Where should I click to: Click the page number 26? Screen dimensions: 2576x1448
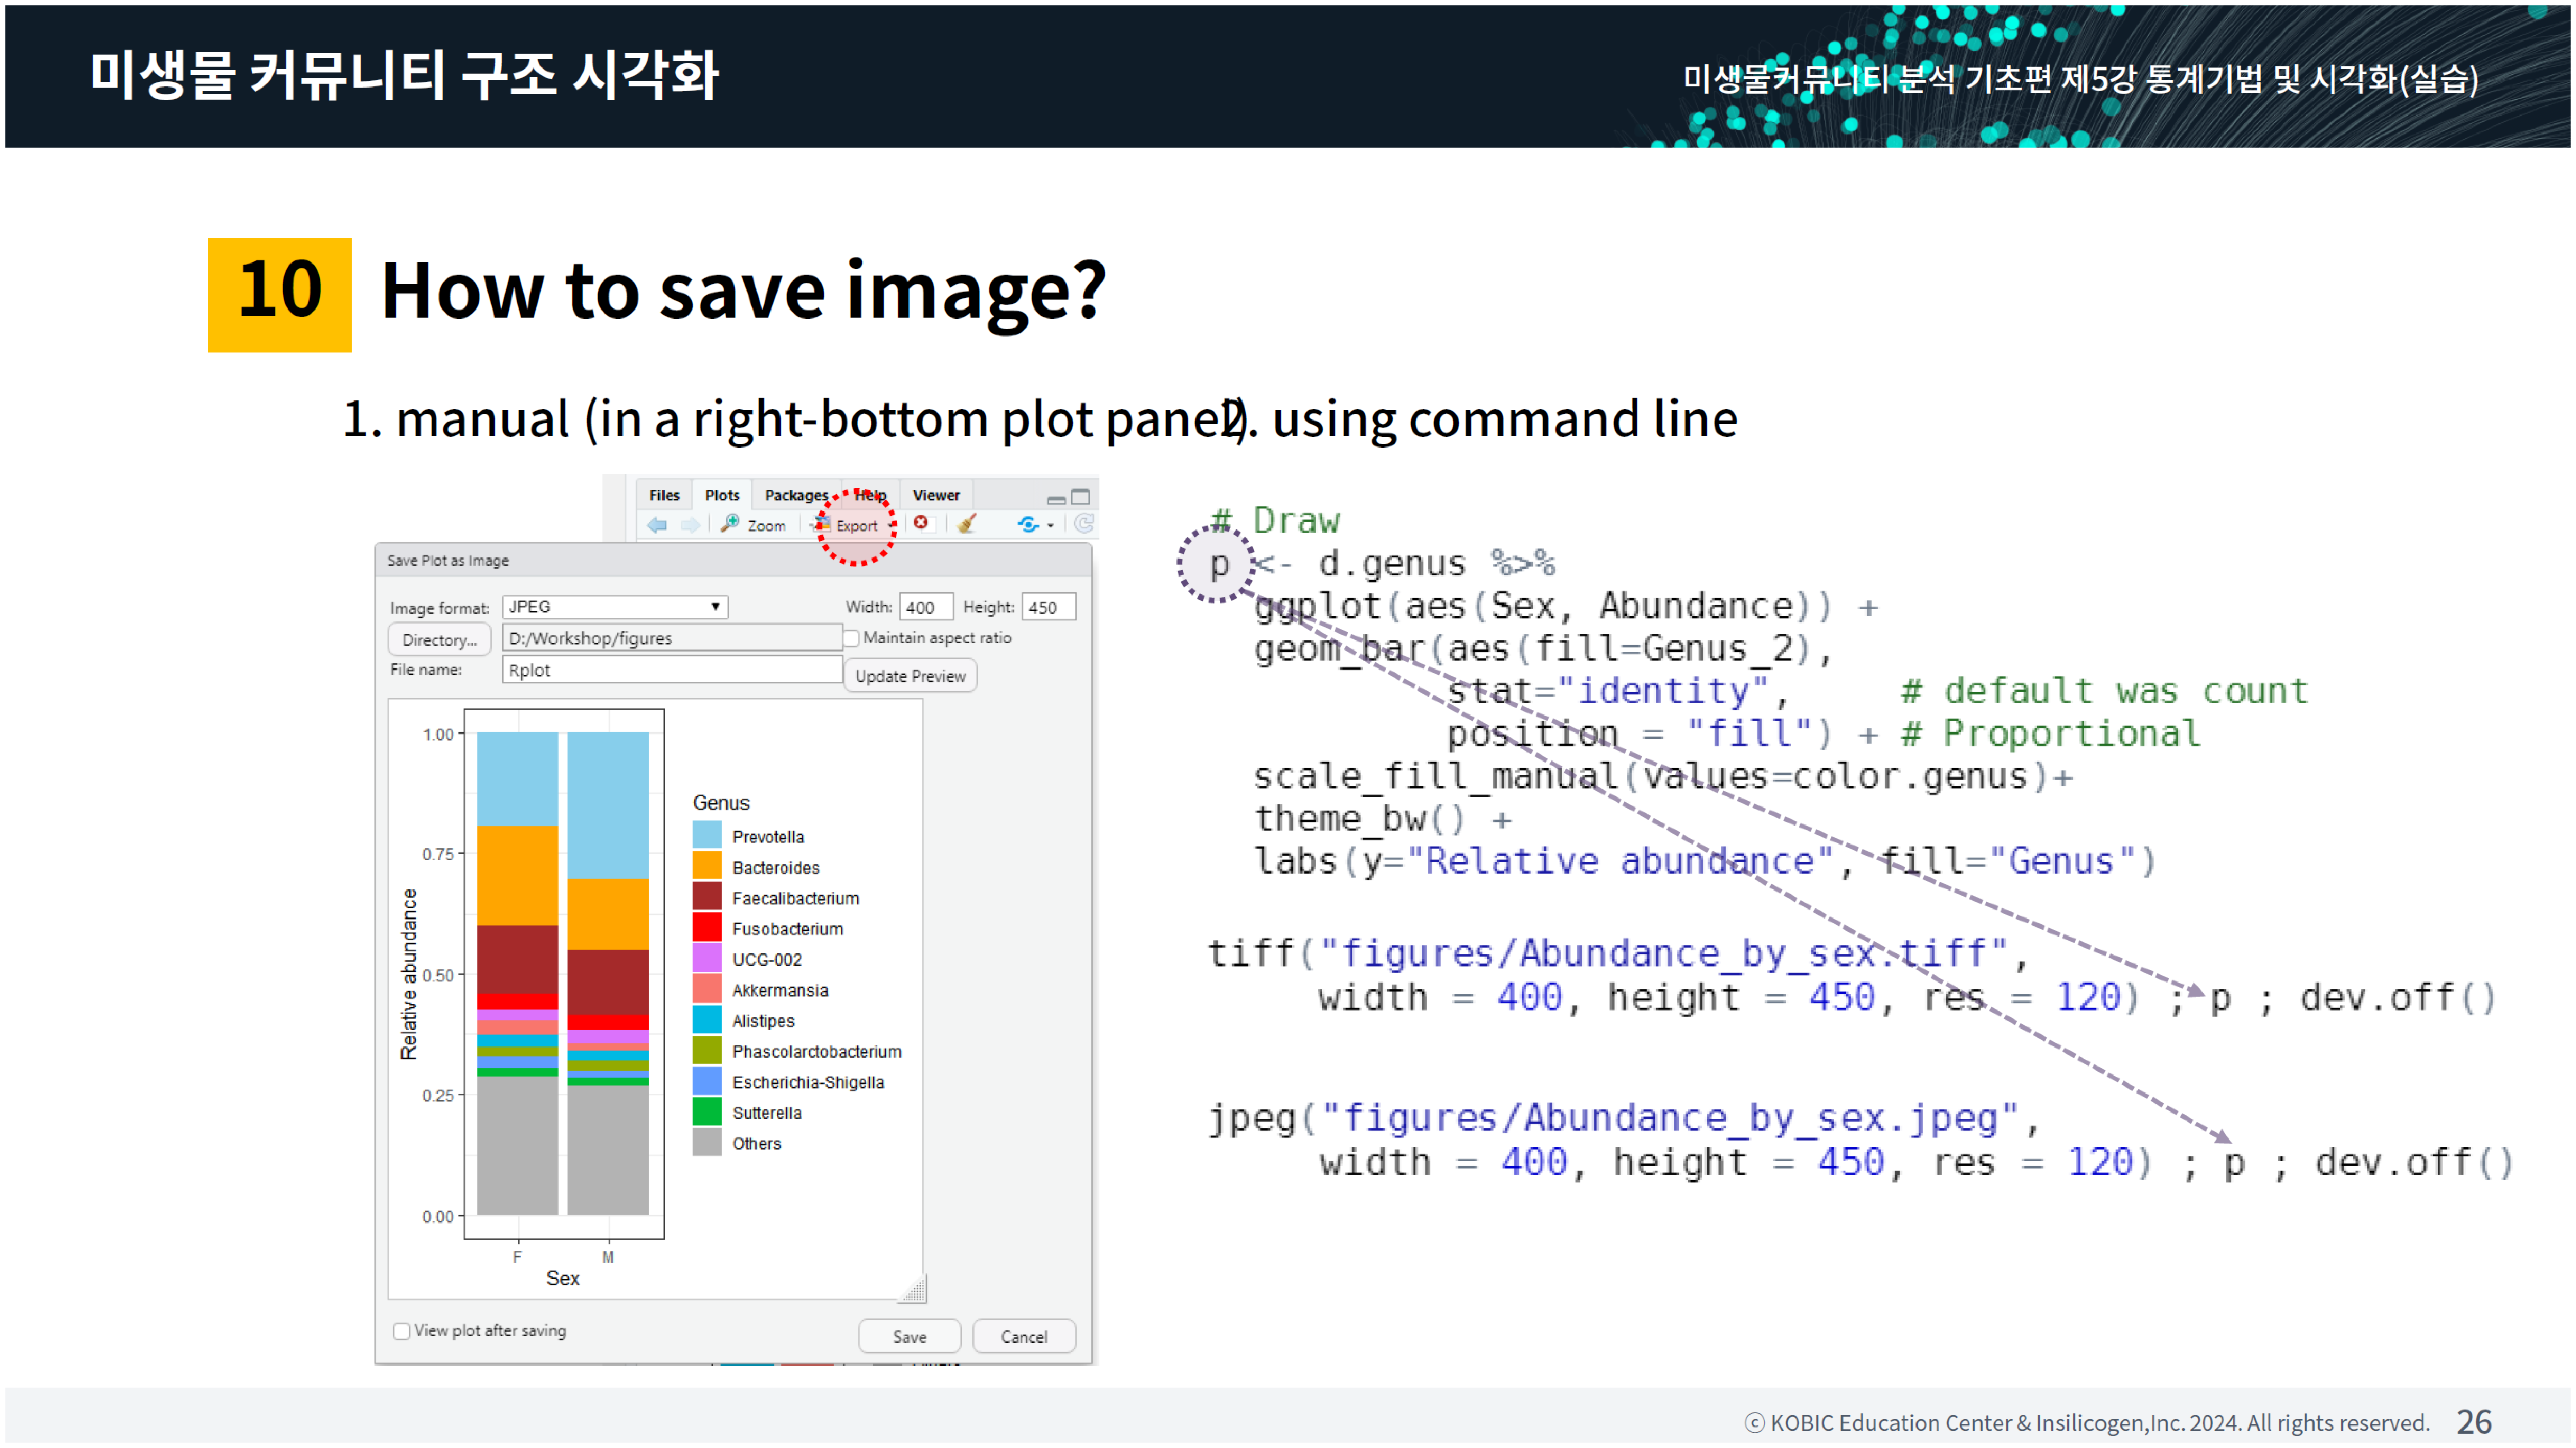2474,1422
